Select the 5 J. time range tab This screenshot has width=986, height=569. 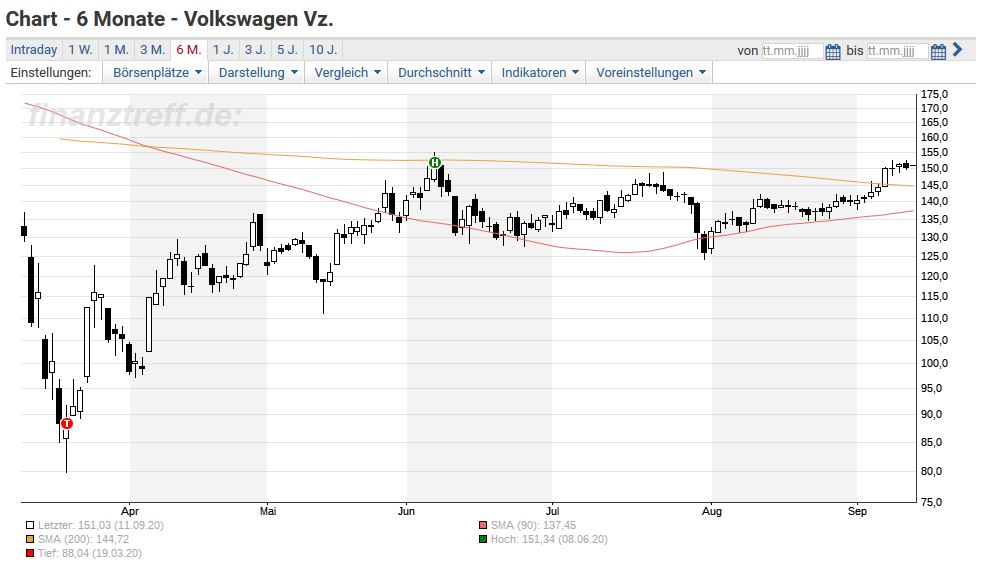pyautogui.click(x=287, y=50)
